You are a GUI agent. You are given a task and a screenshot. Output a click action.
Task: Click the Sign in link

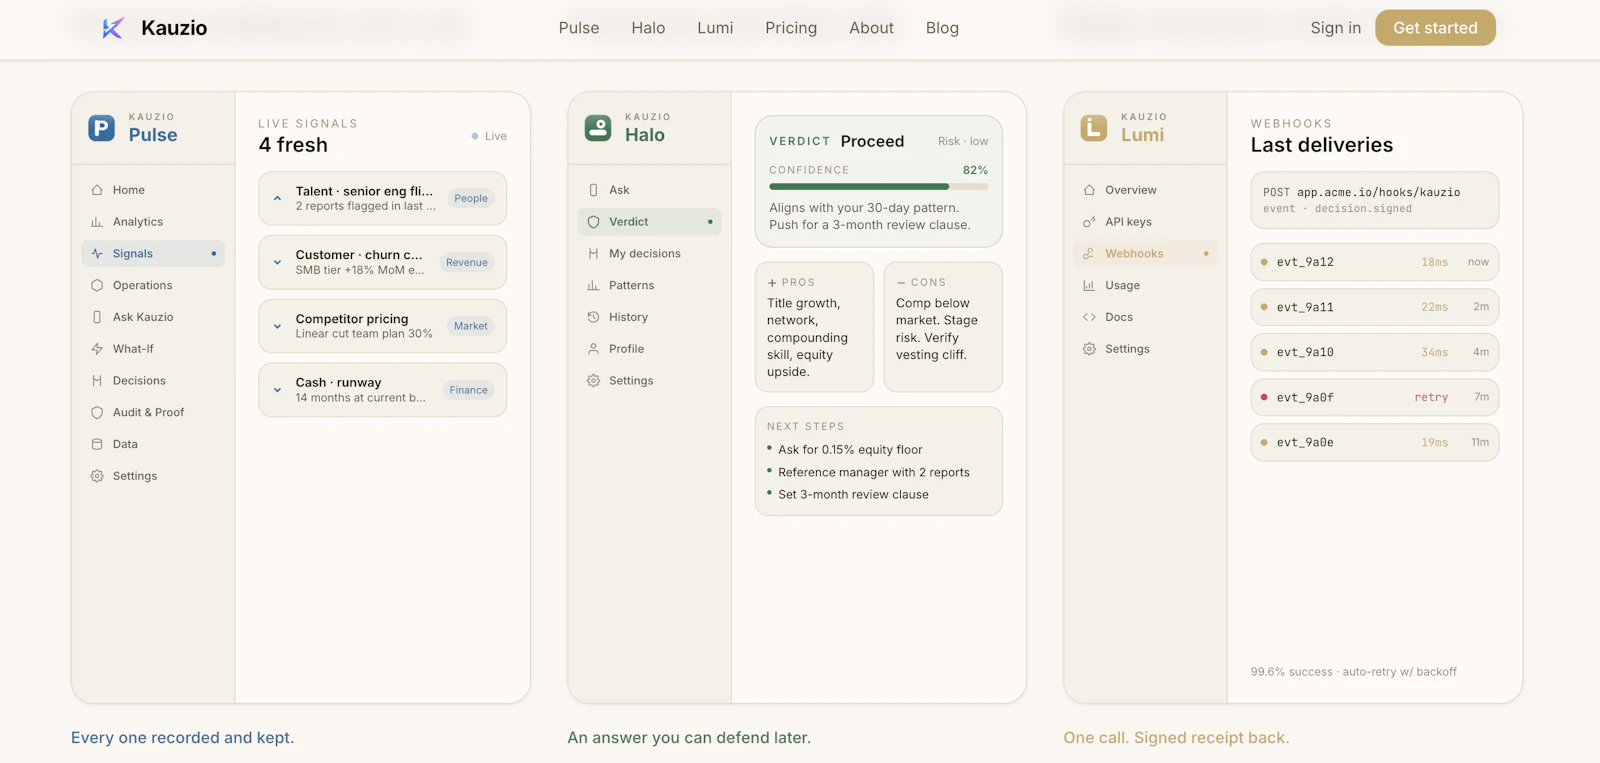(1335, 28)
